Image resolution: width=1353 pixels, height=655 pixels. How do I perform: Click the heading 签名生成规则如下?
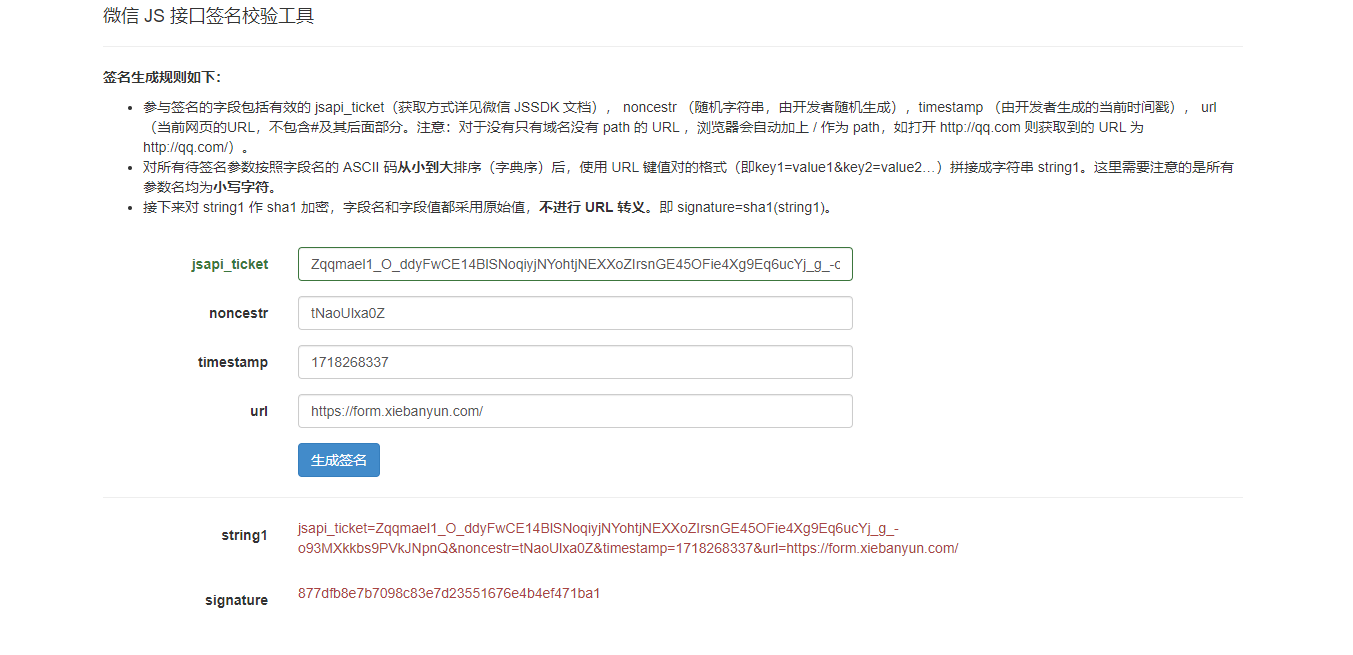click(162, 77)
